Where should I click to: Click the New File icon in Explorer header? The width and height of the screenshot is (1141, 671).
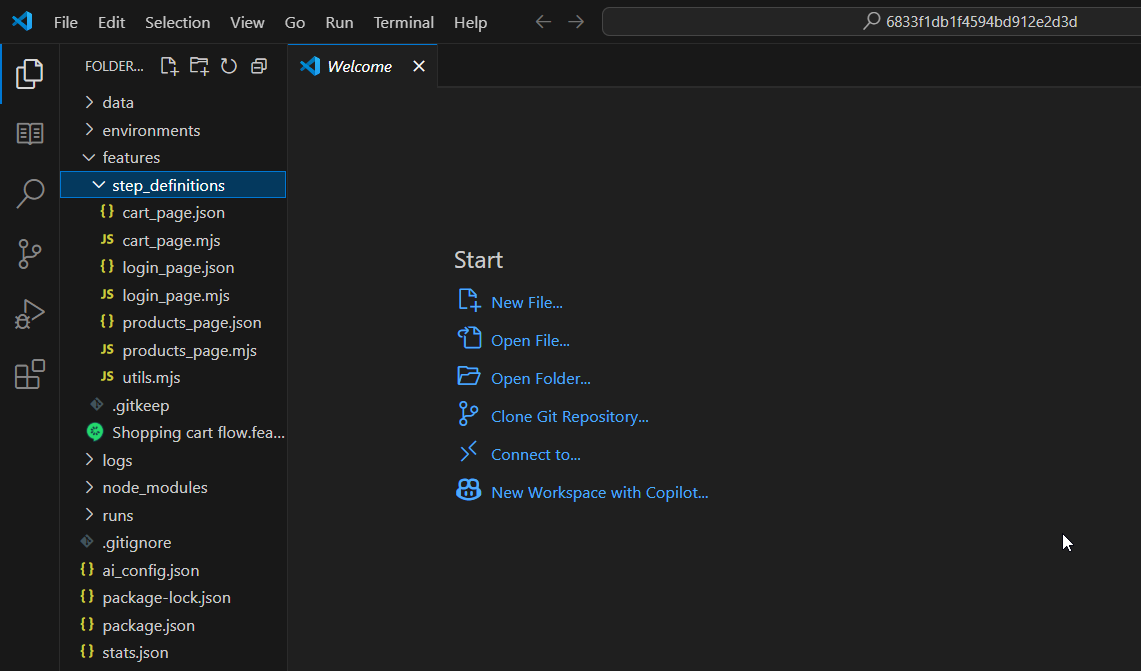point(169,66)
